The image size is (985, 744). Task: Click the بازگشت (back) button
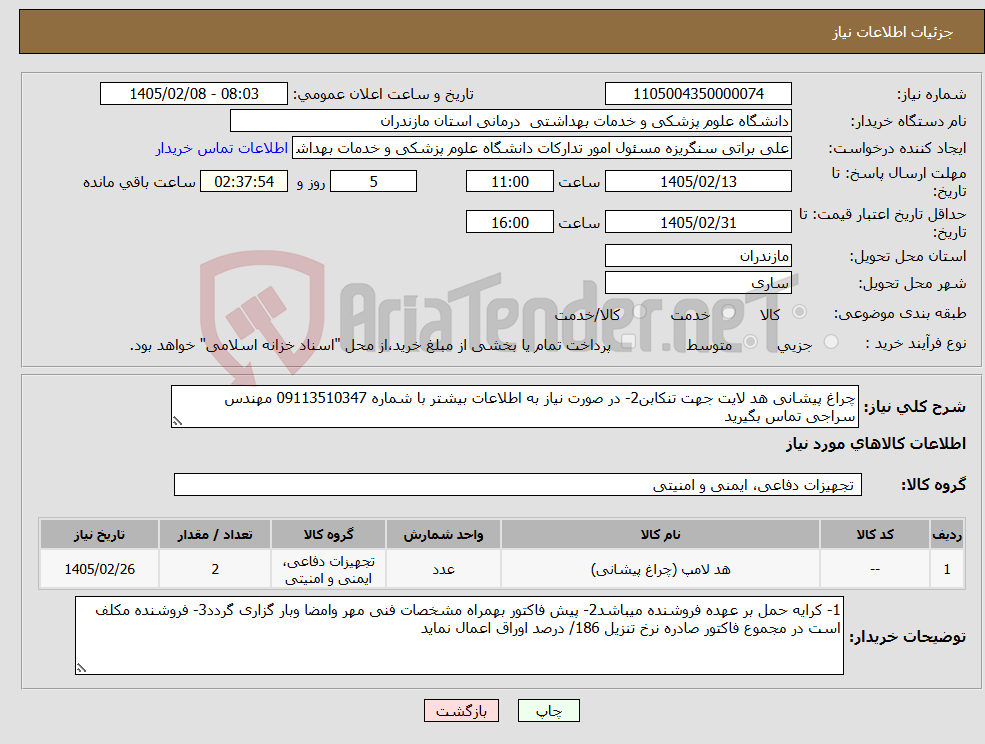tap(461, 711)
